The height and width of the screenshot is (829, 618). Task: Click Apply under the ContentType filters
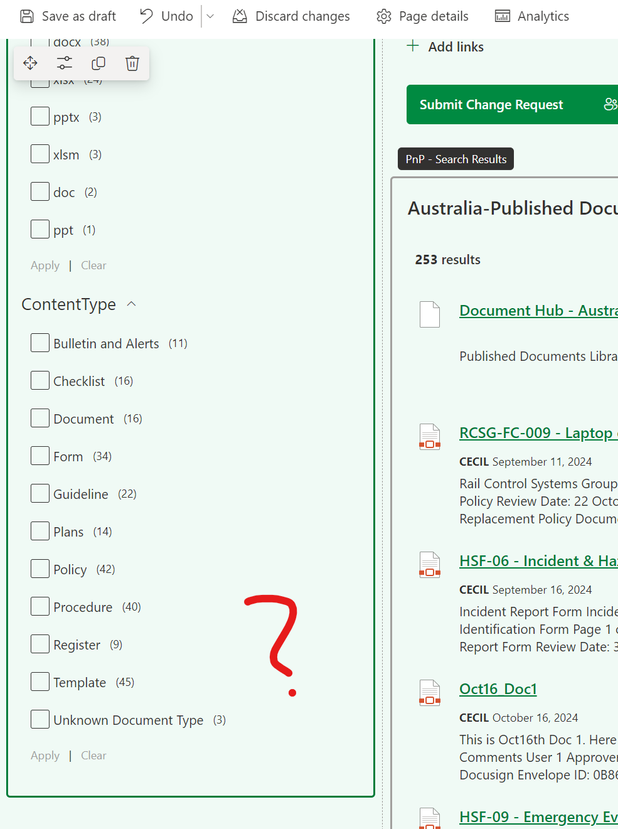point(45,756)
